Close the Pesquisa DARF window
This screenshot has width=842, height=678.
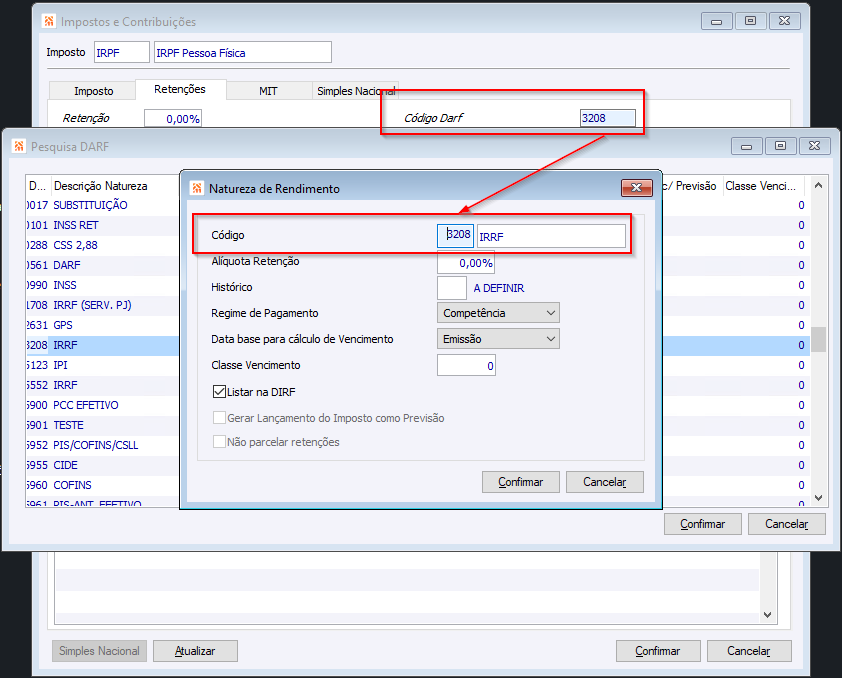click(x=814, y=146)
